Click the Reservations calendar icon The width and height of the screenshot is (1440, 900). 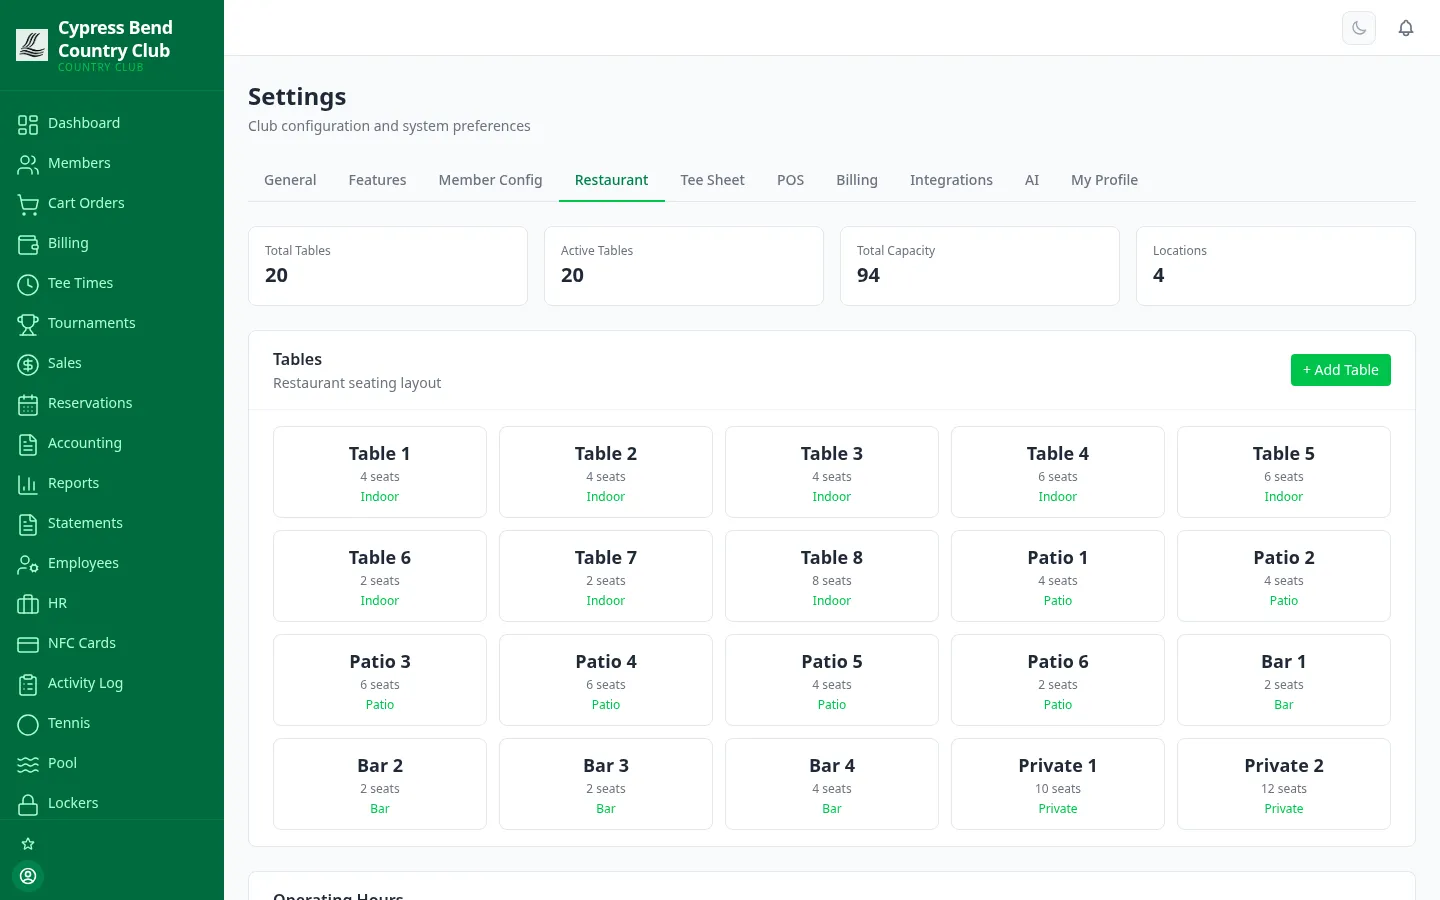click(x=28, y=404)
